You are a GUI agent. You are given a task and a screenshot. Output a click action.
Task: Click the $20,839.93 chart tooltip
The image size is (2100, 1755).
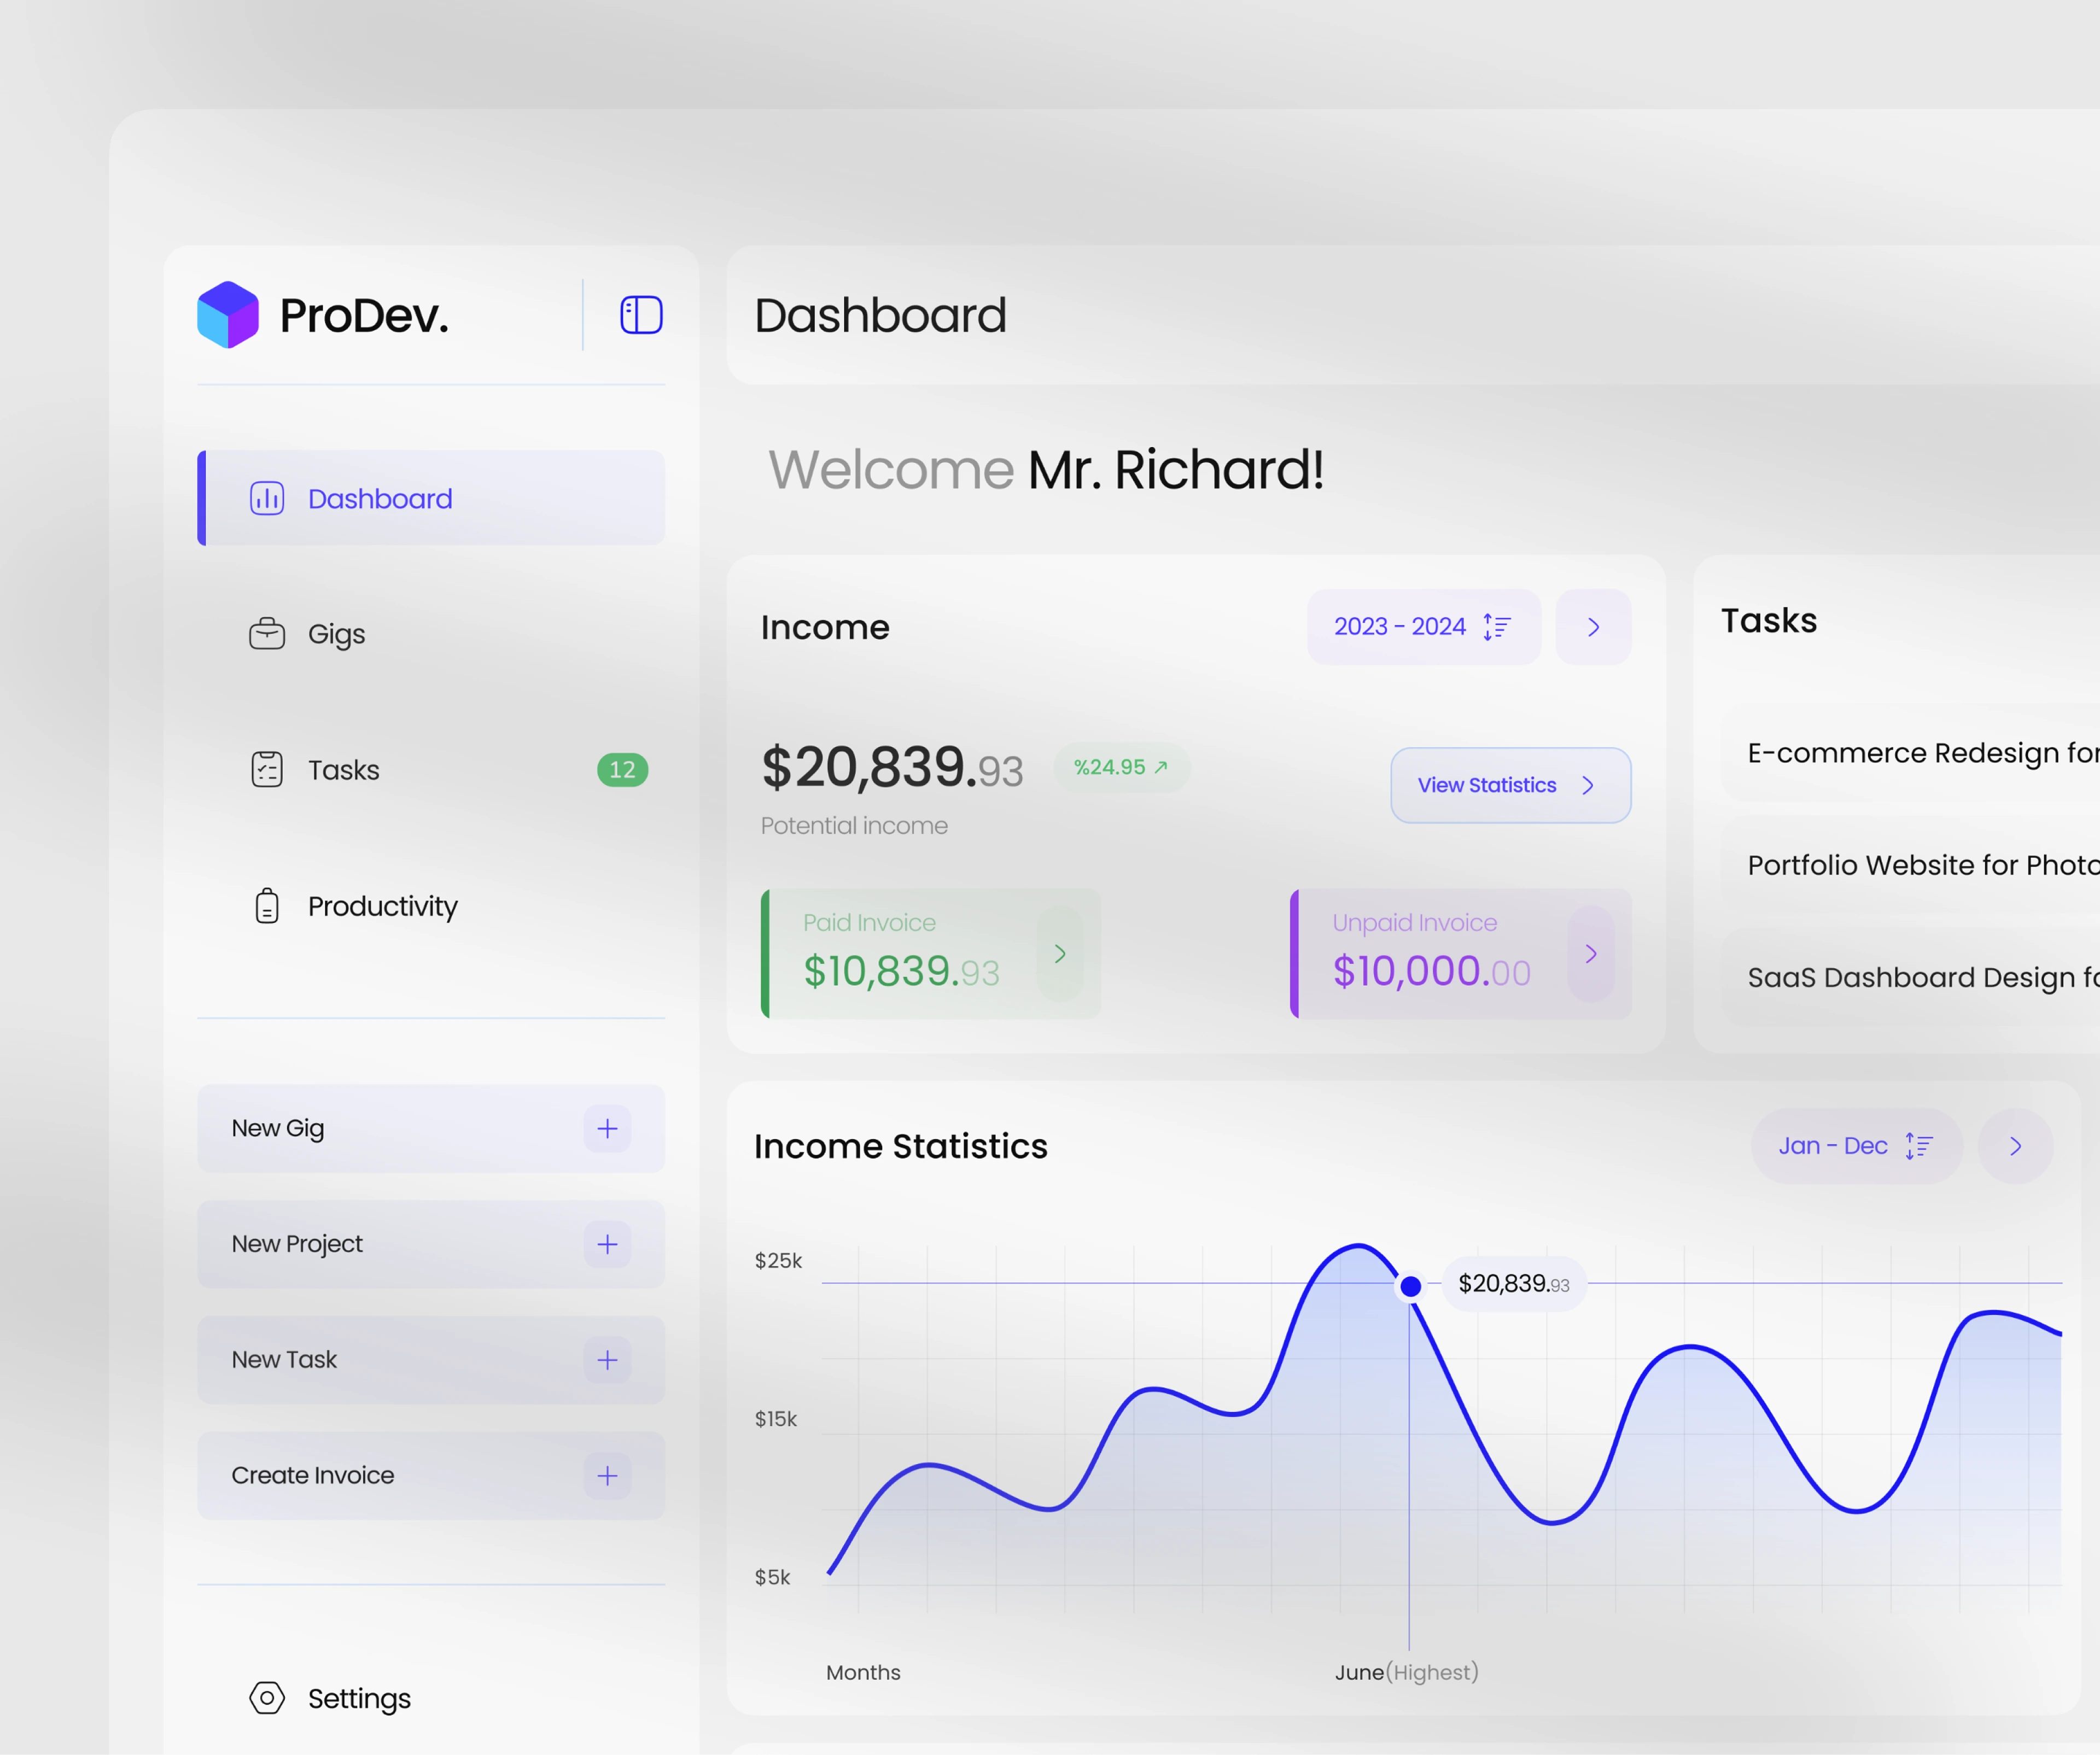click(x=1513, y=1284)
